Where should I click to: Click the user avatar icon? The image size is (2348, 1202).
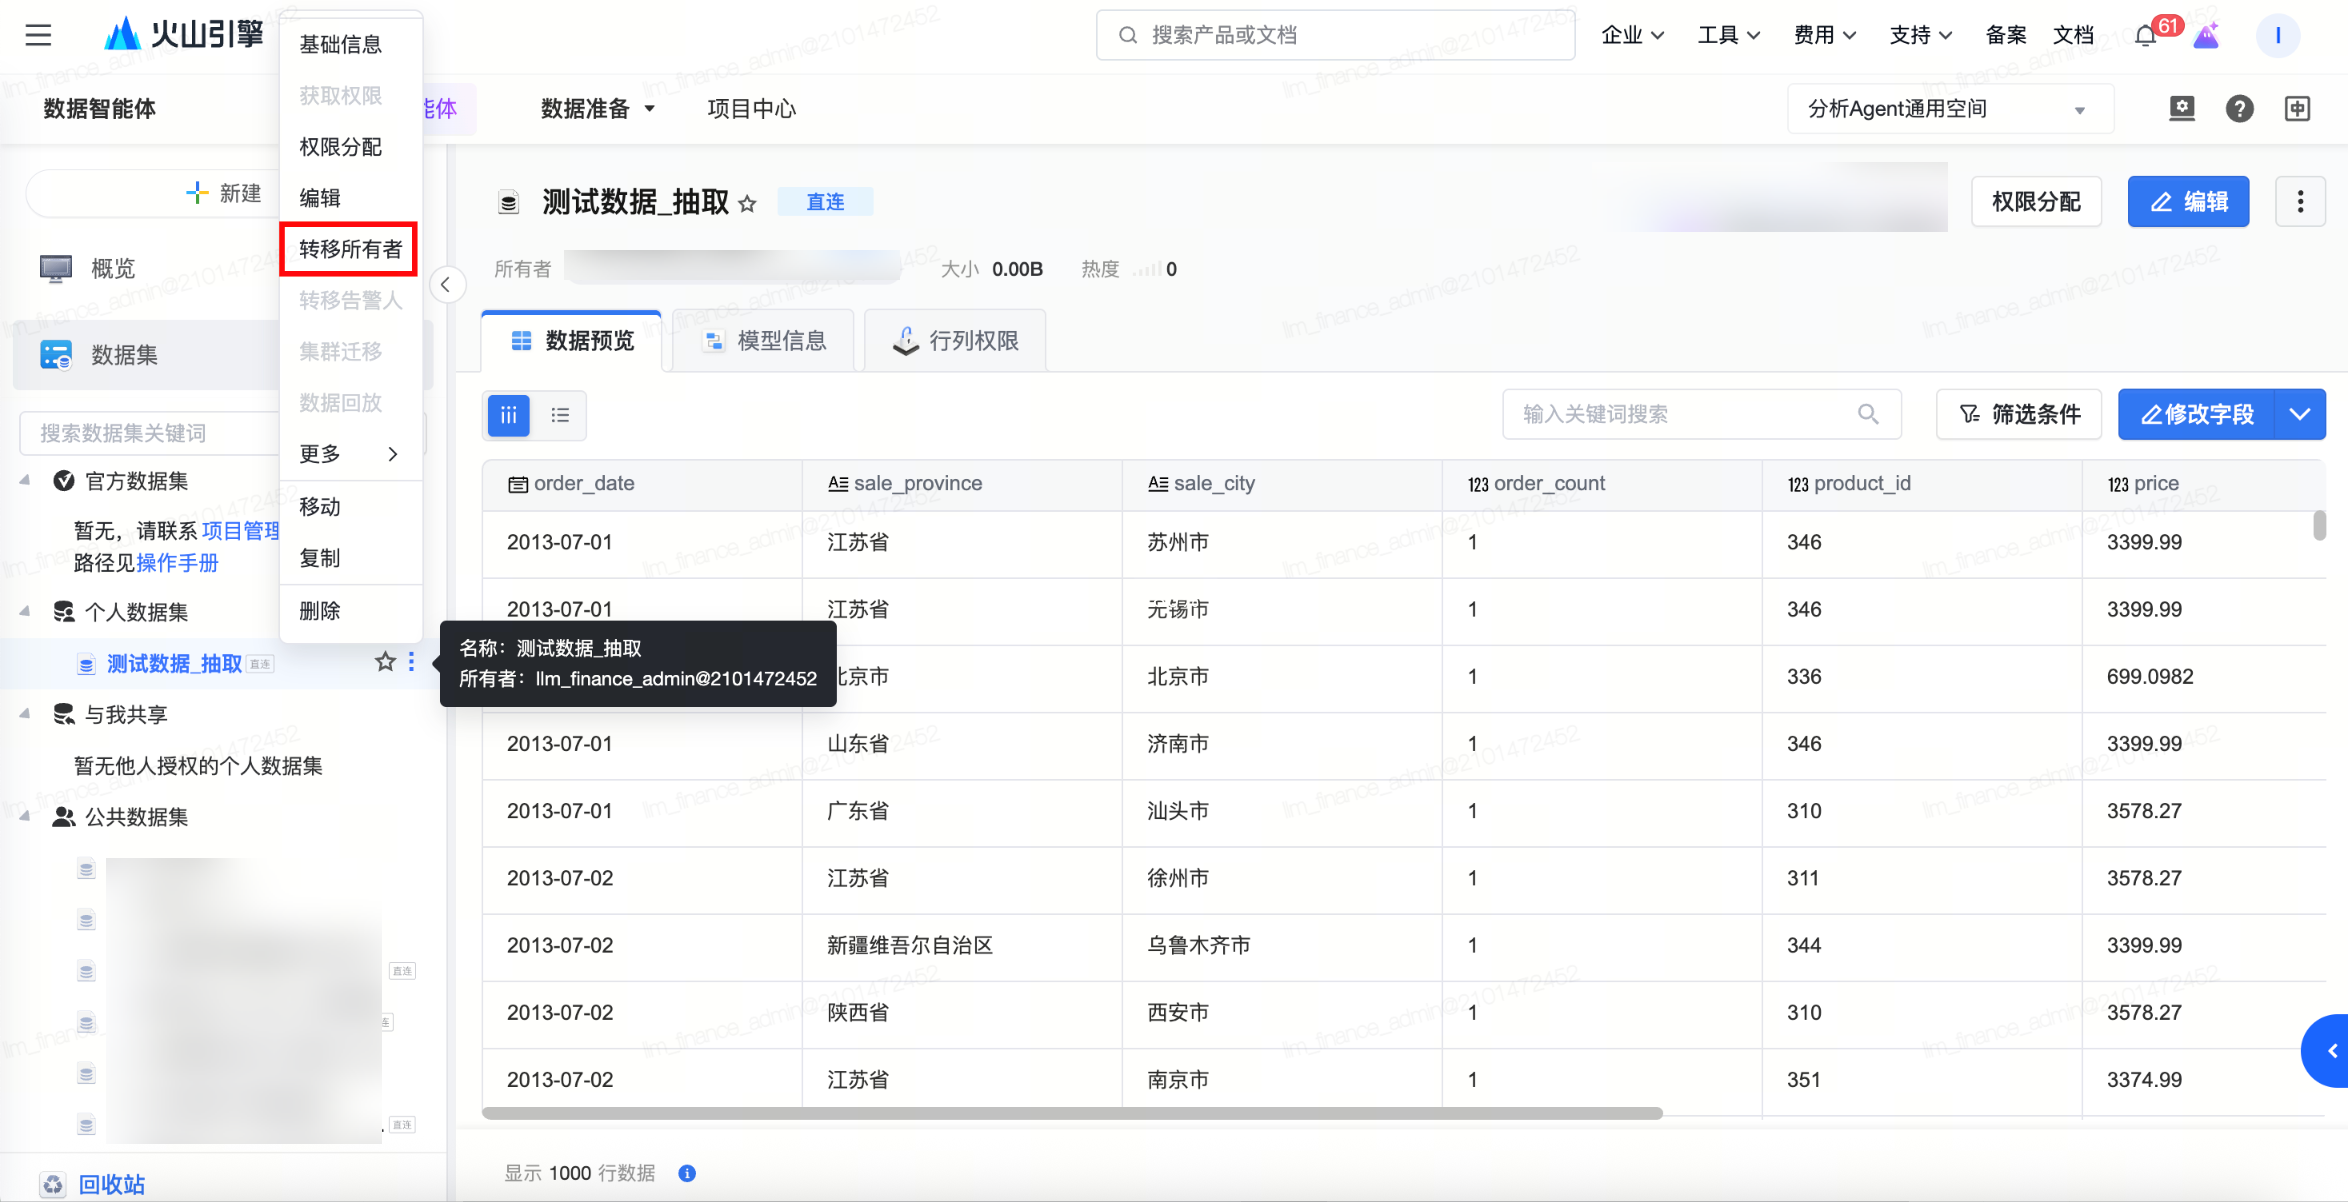[x=2277, y=36]
